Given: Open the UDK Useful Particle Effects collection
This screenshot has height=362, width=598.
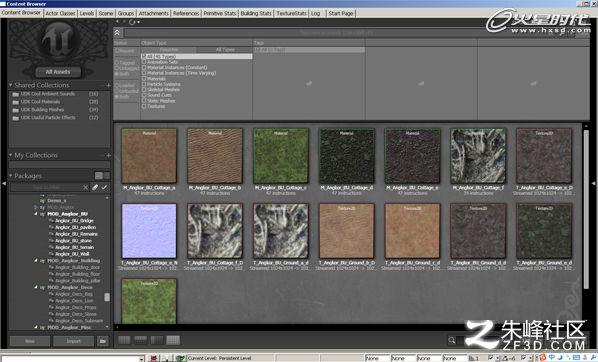Looking at the screenshot, I should (x=55, y=118).
